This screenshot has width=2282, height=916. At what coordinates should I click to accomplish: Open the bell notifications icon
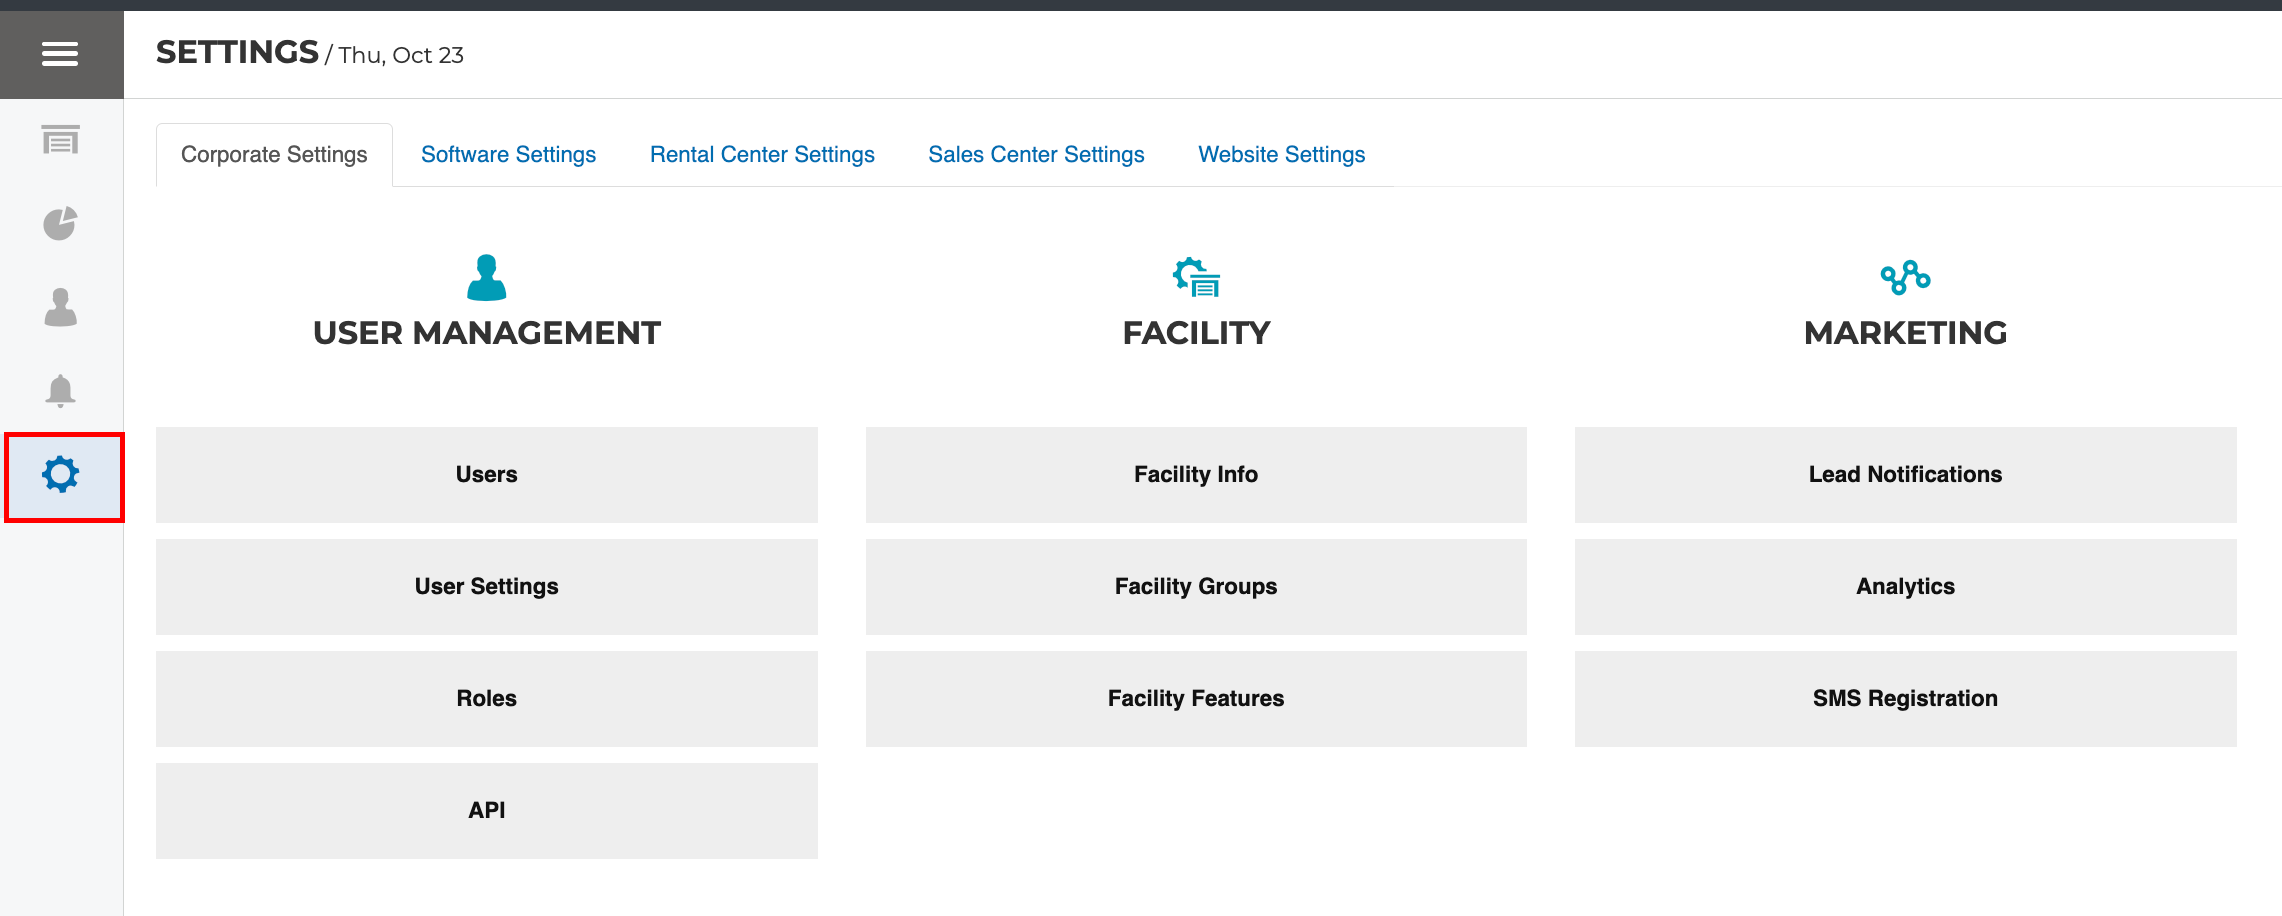click(60, 390)
